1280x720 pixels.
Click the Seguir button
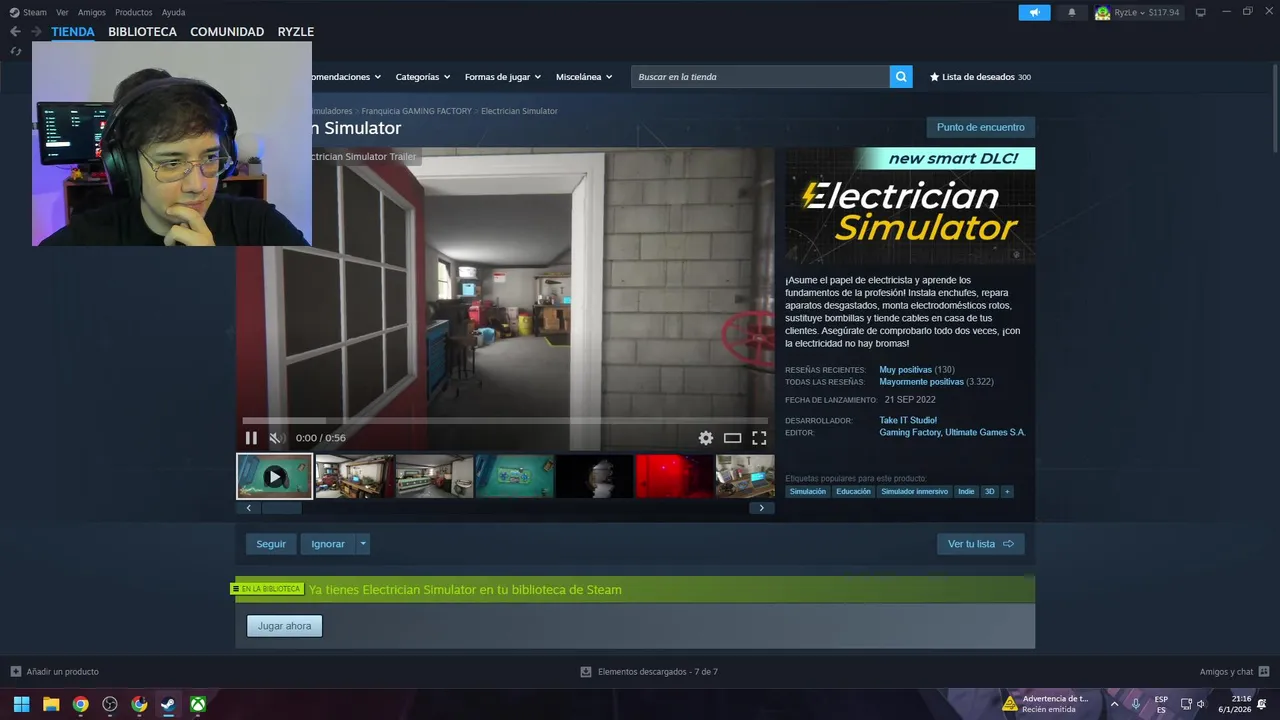(271, 544)
